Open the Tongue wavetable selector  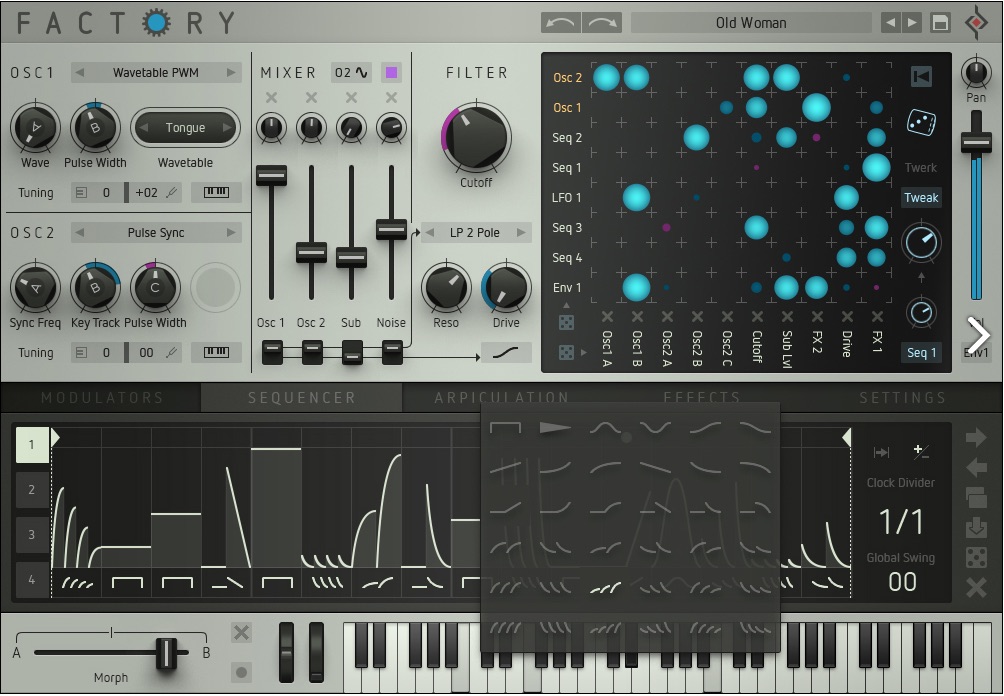click(x=185, y=127)
